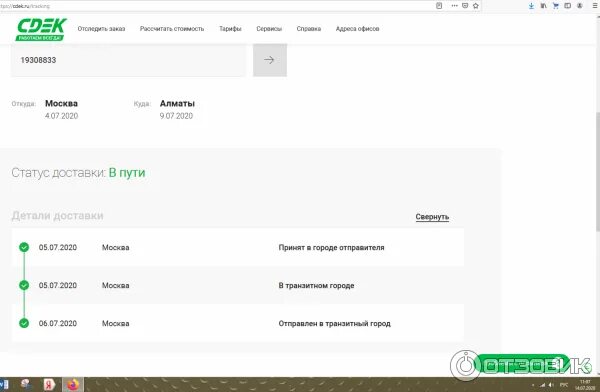Viewport: 600px width, 392px height.
Task: Open 'Справка' menu item
Action: click(308, 29)
